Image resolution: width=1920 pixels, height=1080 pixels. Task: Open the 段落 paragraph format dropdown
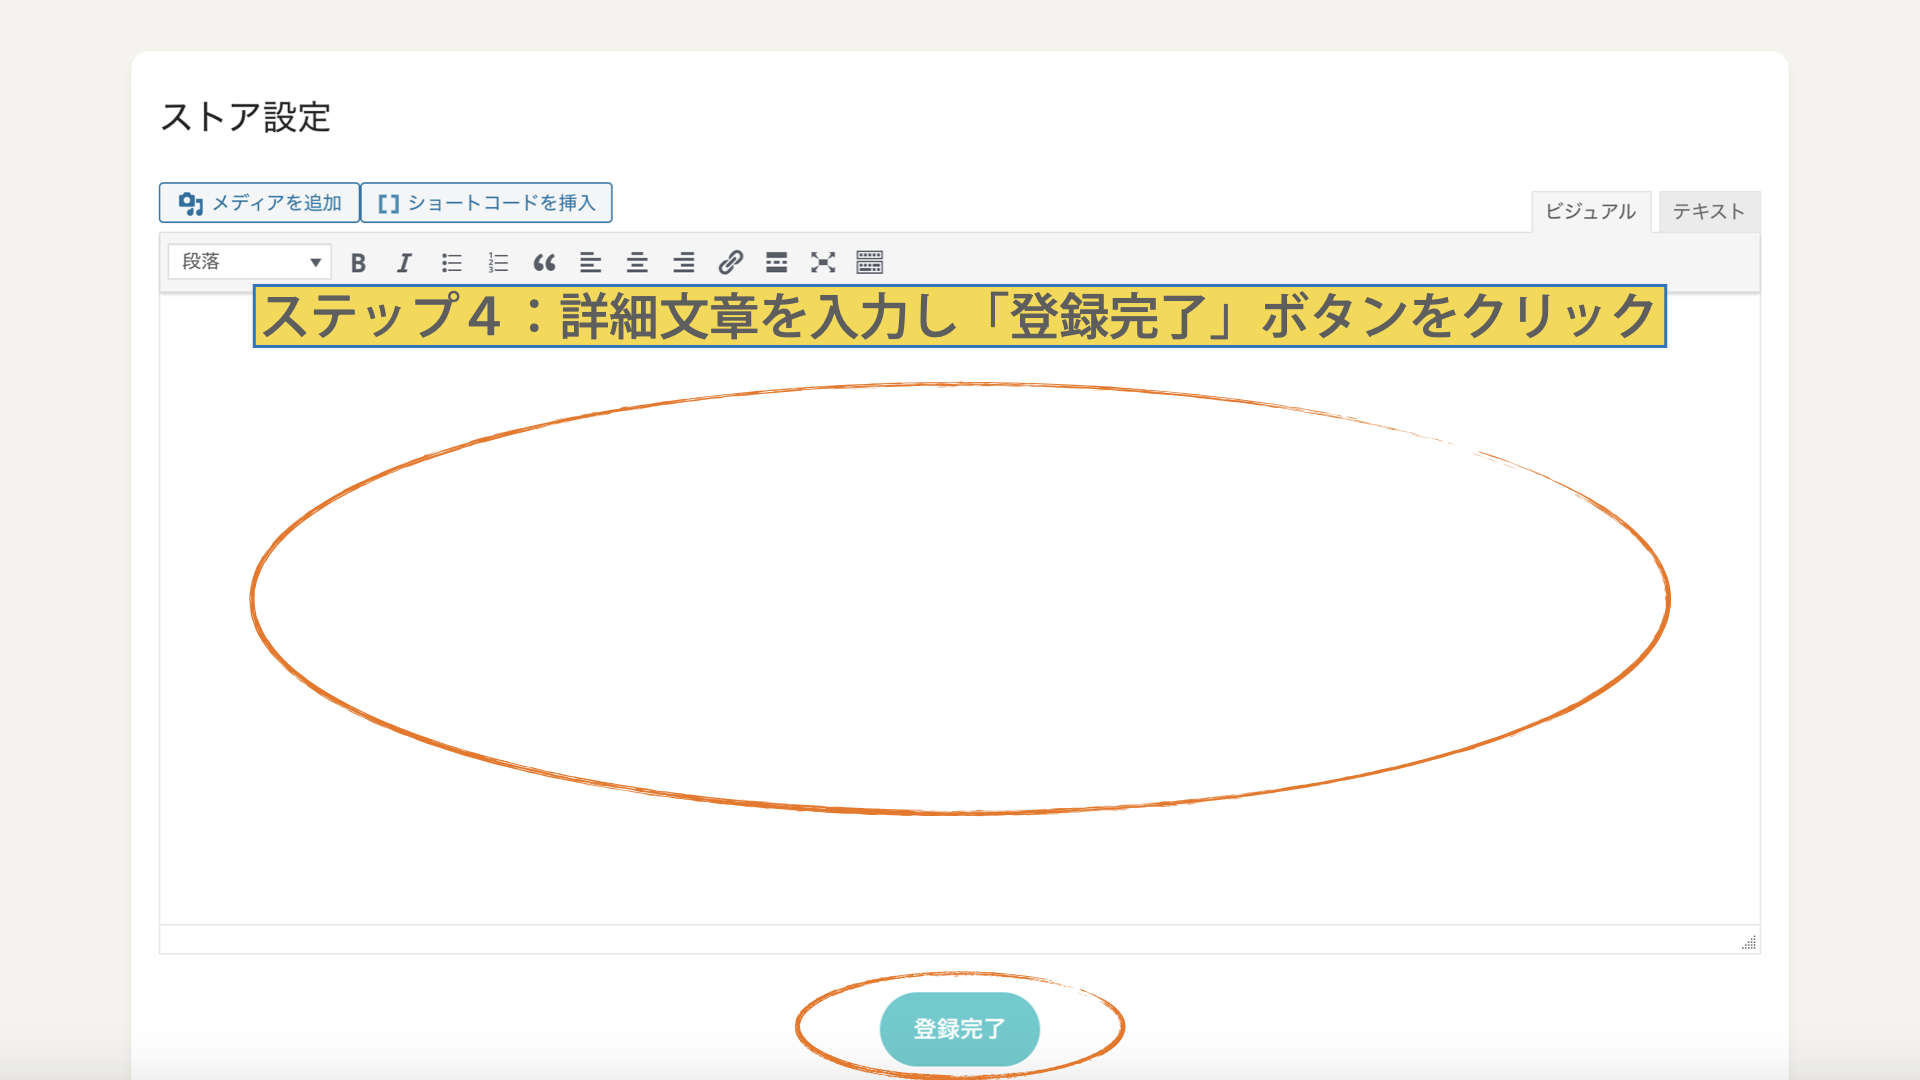[x=249, y=262]
